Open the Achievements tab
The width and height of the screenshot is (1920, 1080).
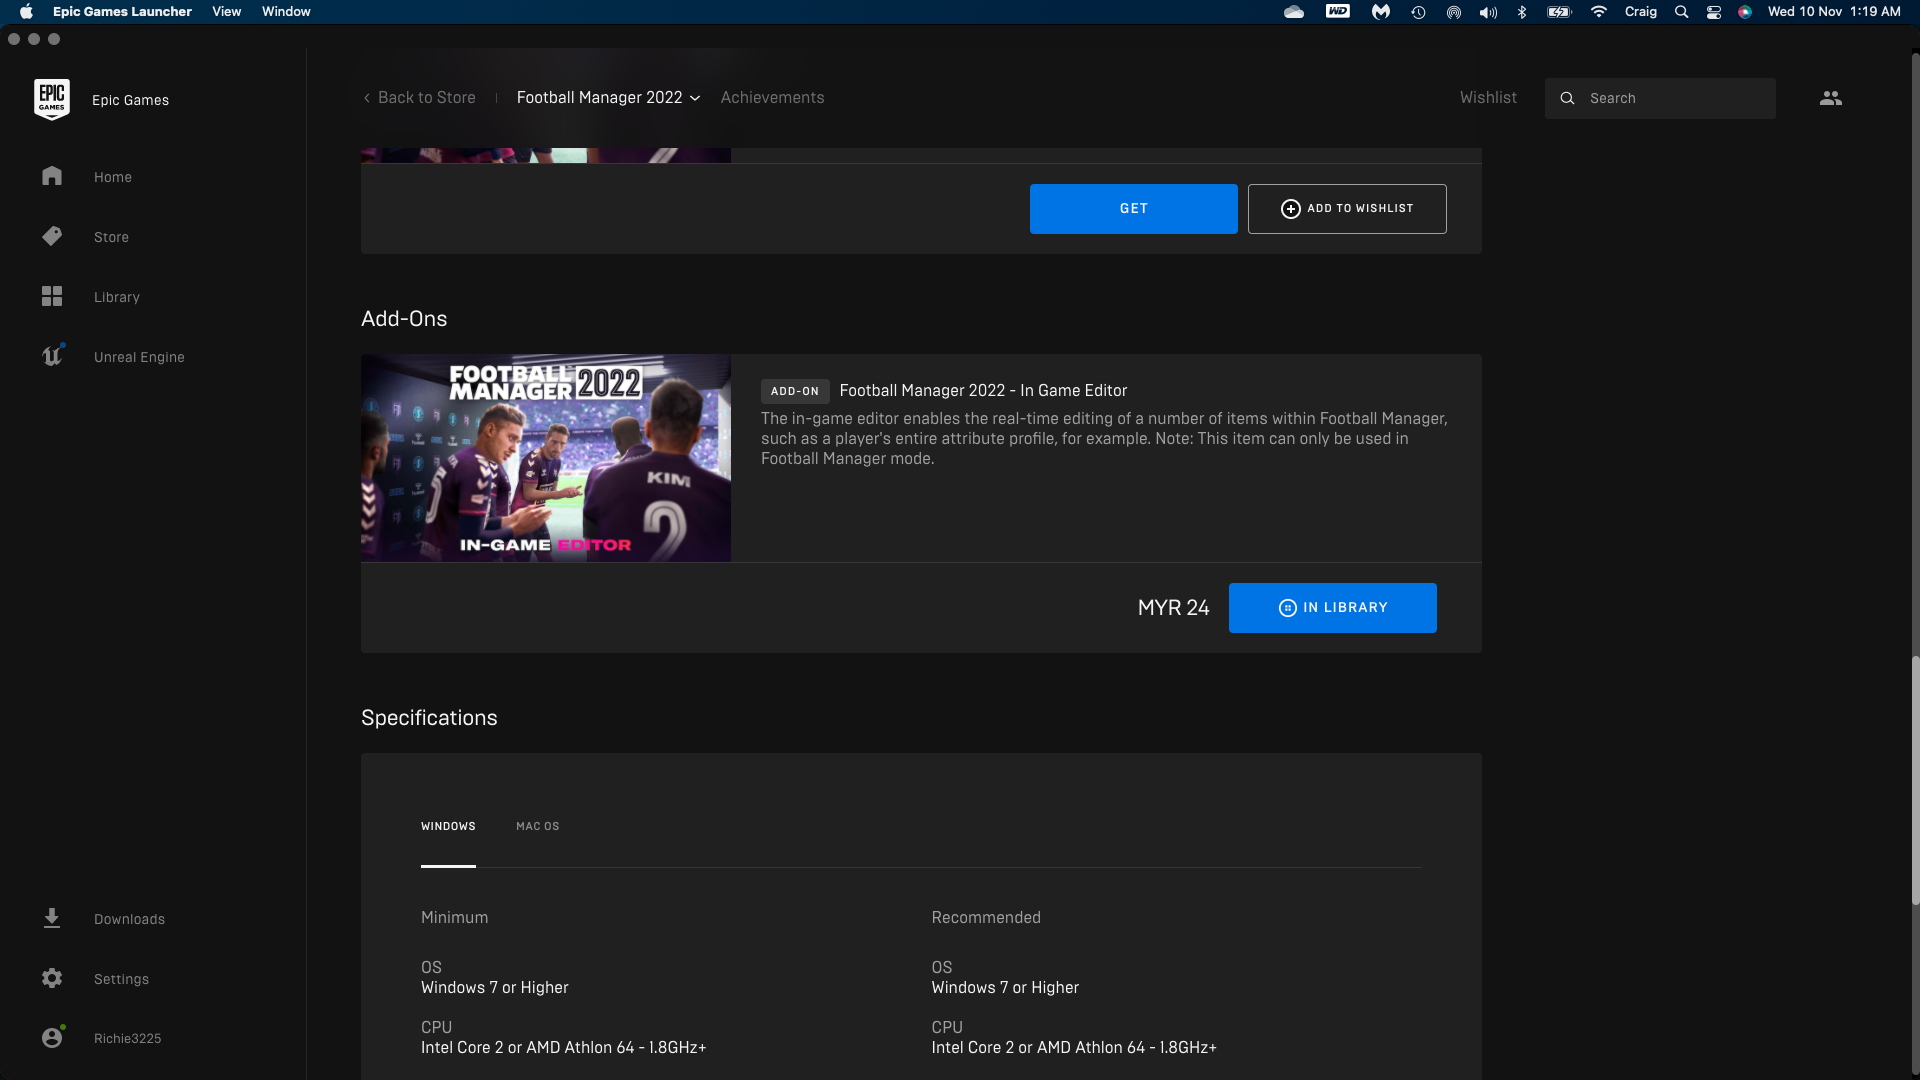[x=772, y=97]
